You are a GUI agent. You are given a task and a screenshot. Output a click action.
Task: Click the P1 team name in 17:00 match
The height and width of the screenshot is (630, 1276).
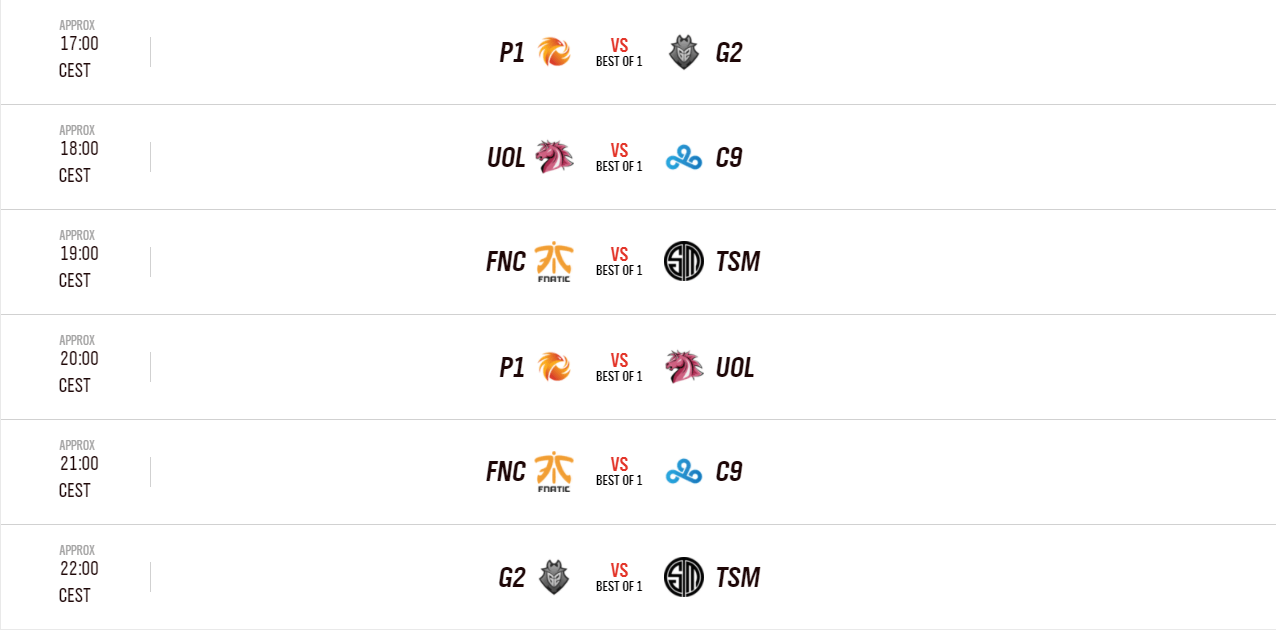click(x=512, y=53)
